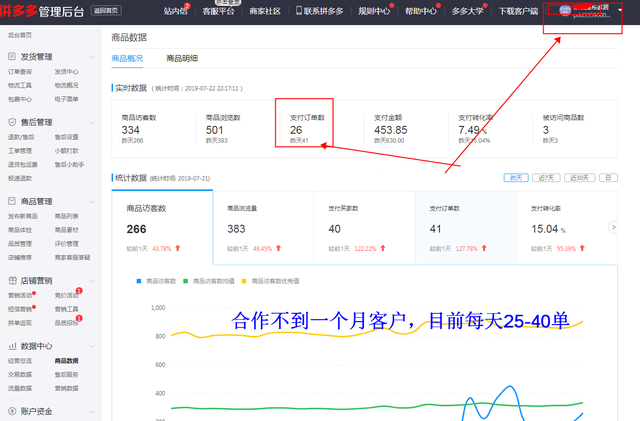Open 营销工具 in the sidebar
This screenshot has height=421, width=640.
tap(67, 309)
